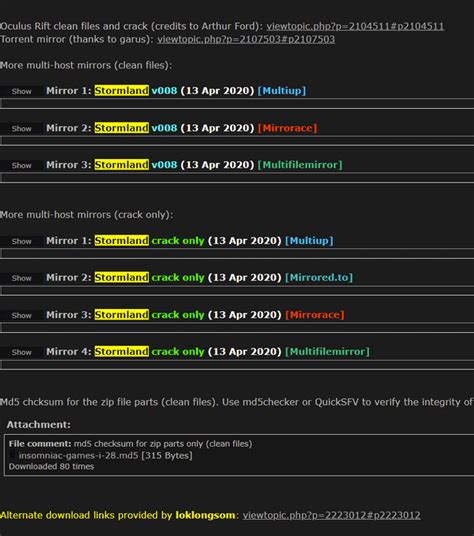Click the orange [Mirrorace] label in v008 Mirror 2
The width and height of the screenshot is (474, 536).
click(287, 128)
